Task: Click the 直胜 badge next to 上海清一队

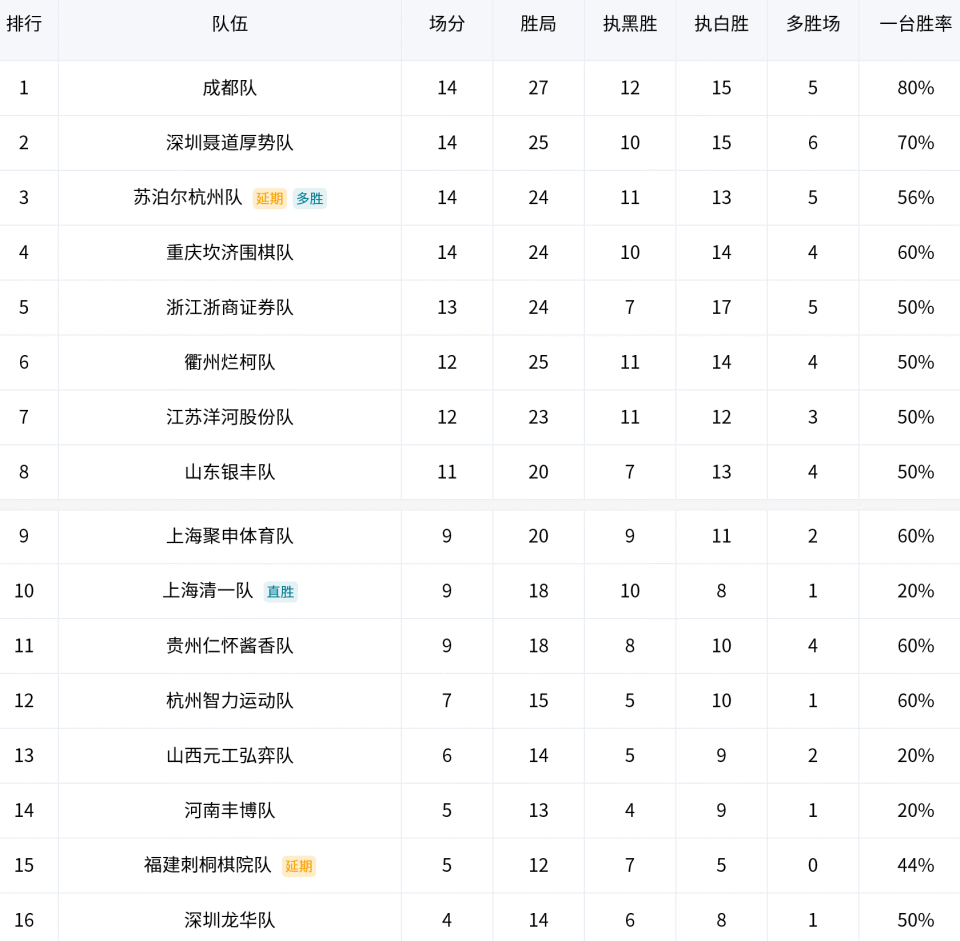Action: click(280, 592)
